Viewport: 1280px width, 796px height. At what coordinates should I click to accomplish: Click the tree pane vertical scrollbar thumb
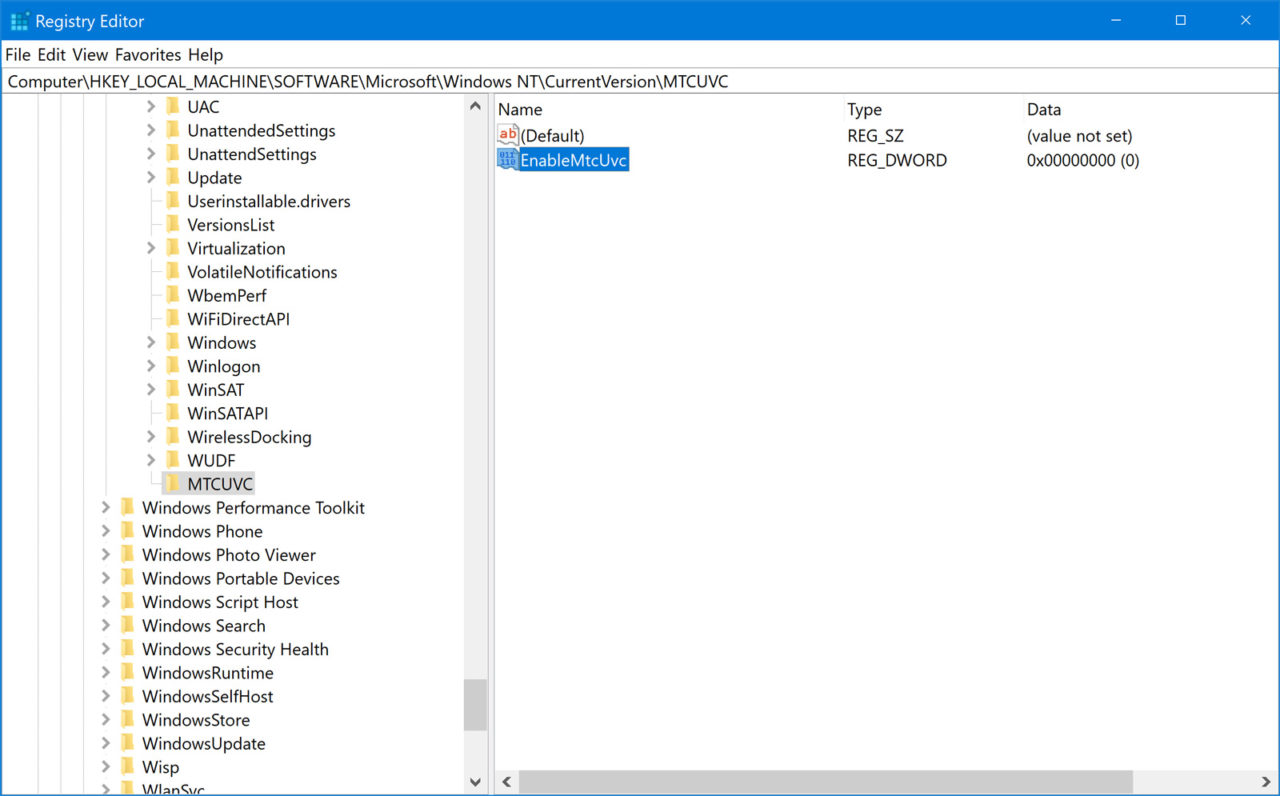point(476,705)
